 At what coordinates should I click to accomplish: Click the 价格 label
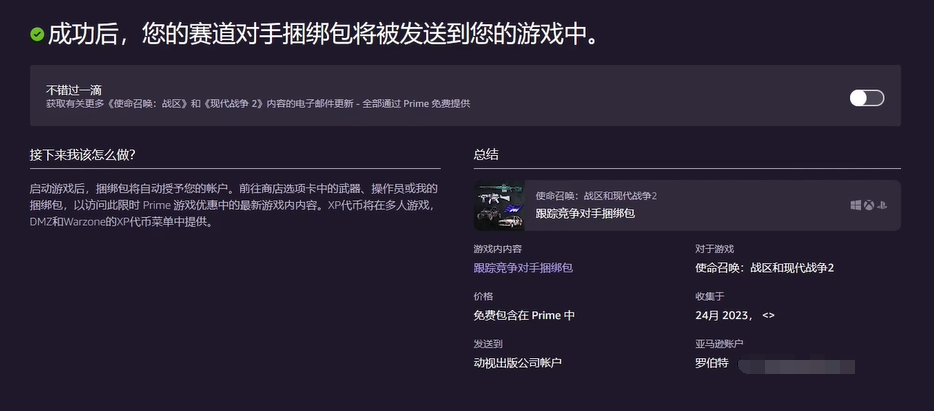point(483,297)
